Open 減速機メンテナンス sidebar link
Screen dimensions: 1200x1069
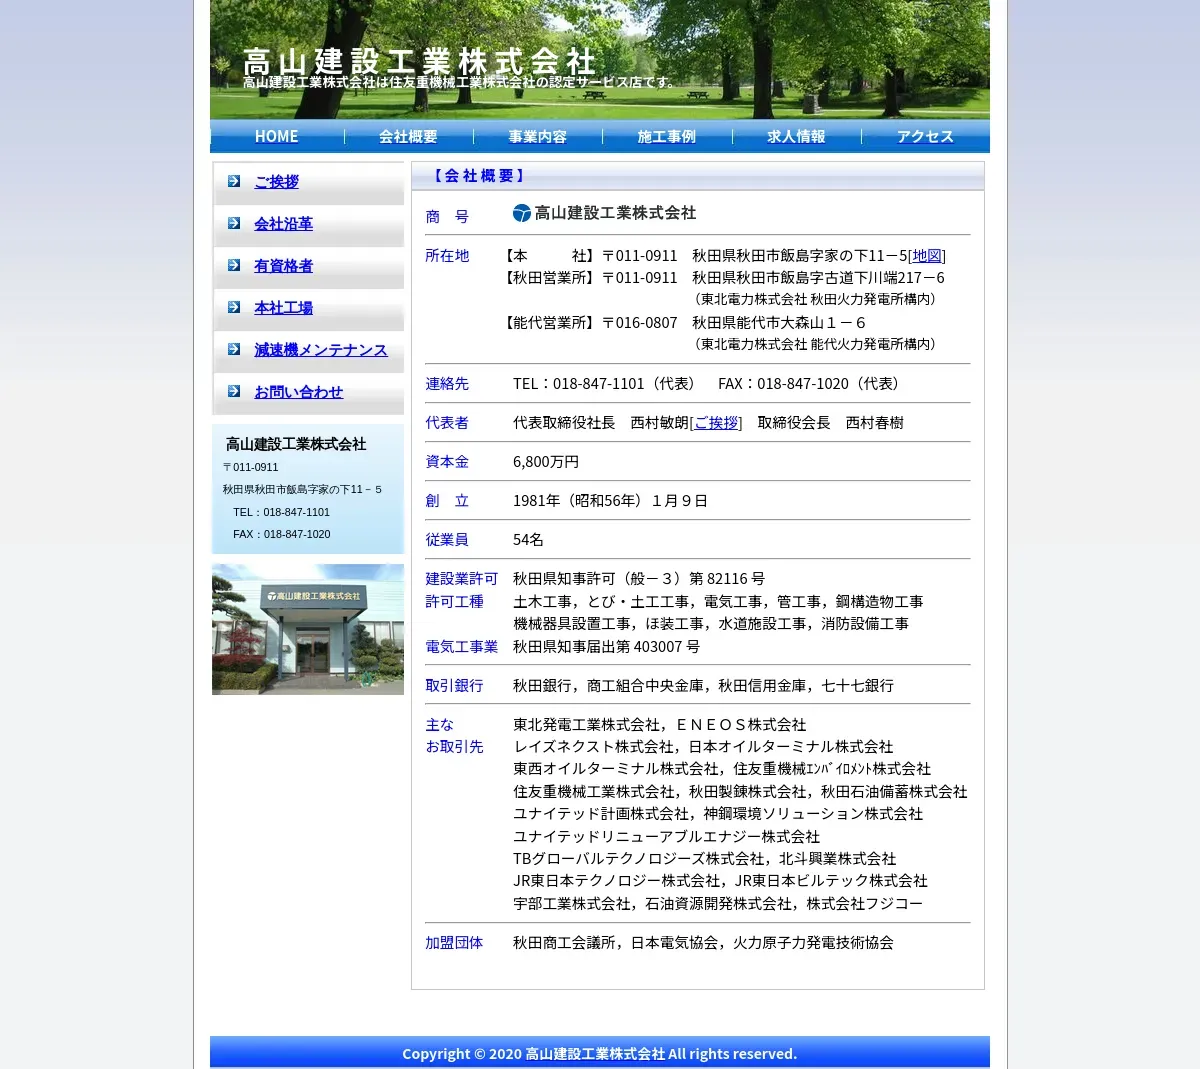tap(321, 349)
